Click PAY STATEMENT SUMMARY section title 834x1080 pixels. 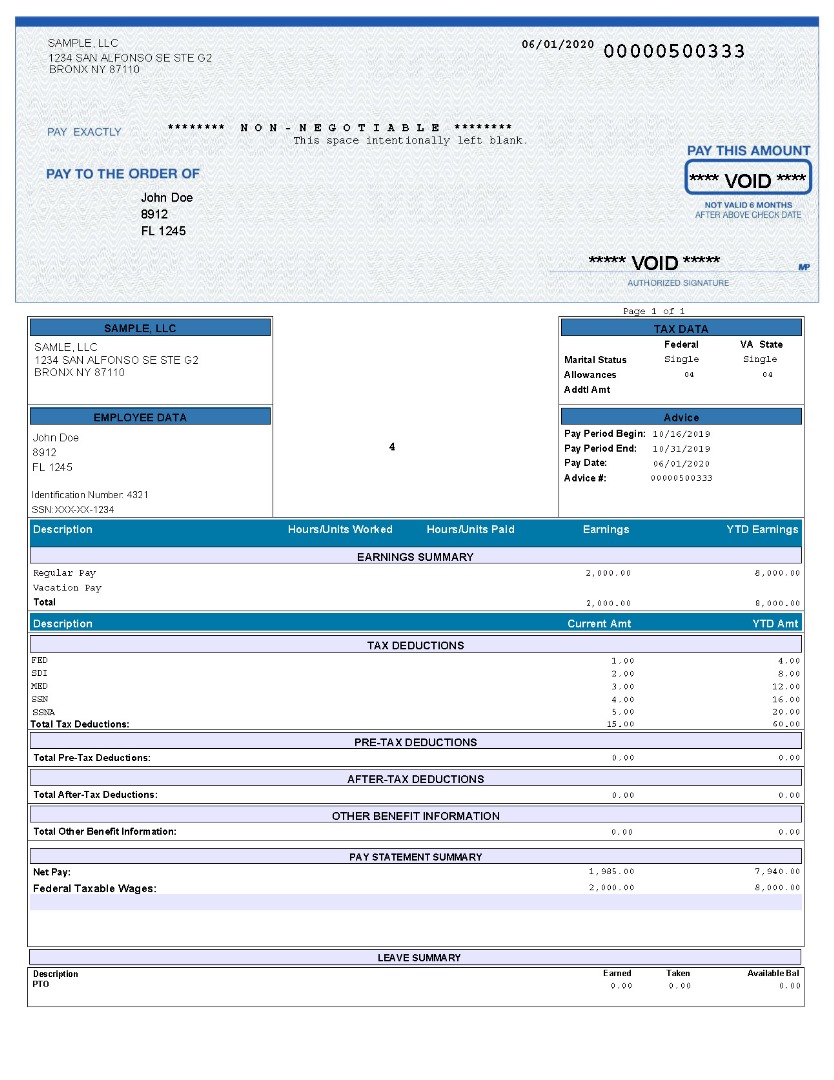(x=415, y=857)
